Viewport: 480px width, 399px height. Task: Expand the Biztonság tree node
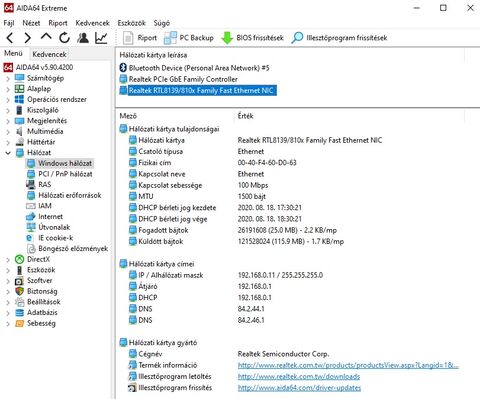click(8, 292)
